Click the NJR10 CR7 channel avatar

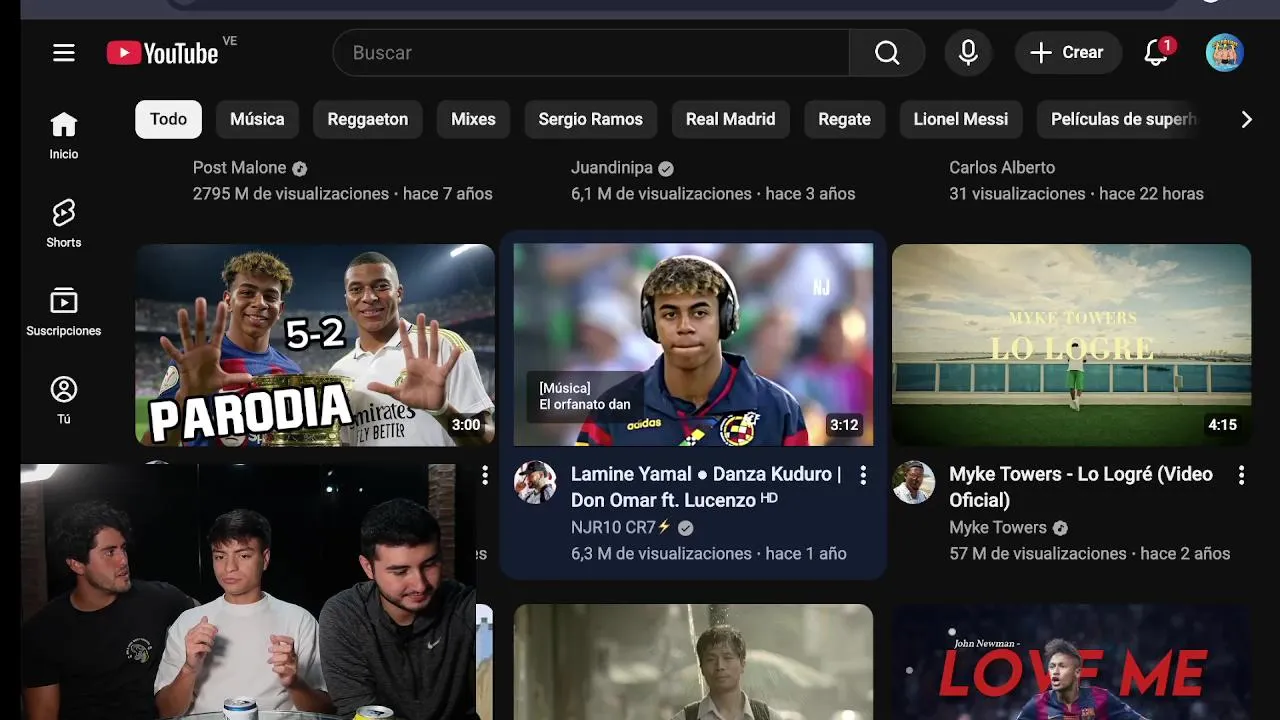[535, 482]
